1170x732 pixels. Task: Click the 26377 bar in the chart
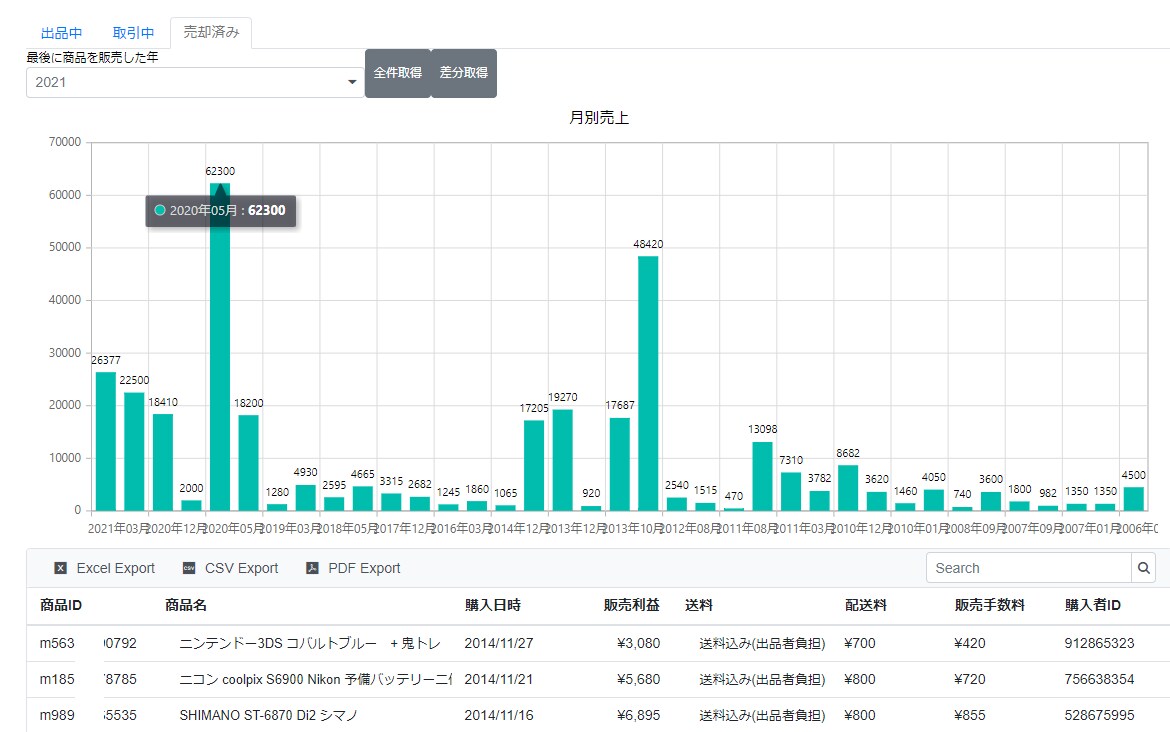[x=106, y=441]
